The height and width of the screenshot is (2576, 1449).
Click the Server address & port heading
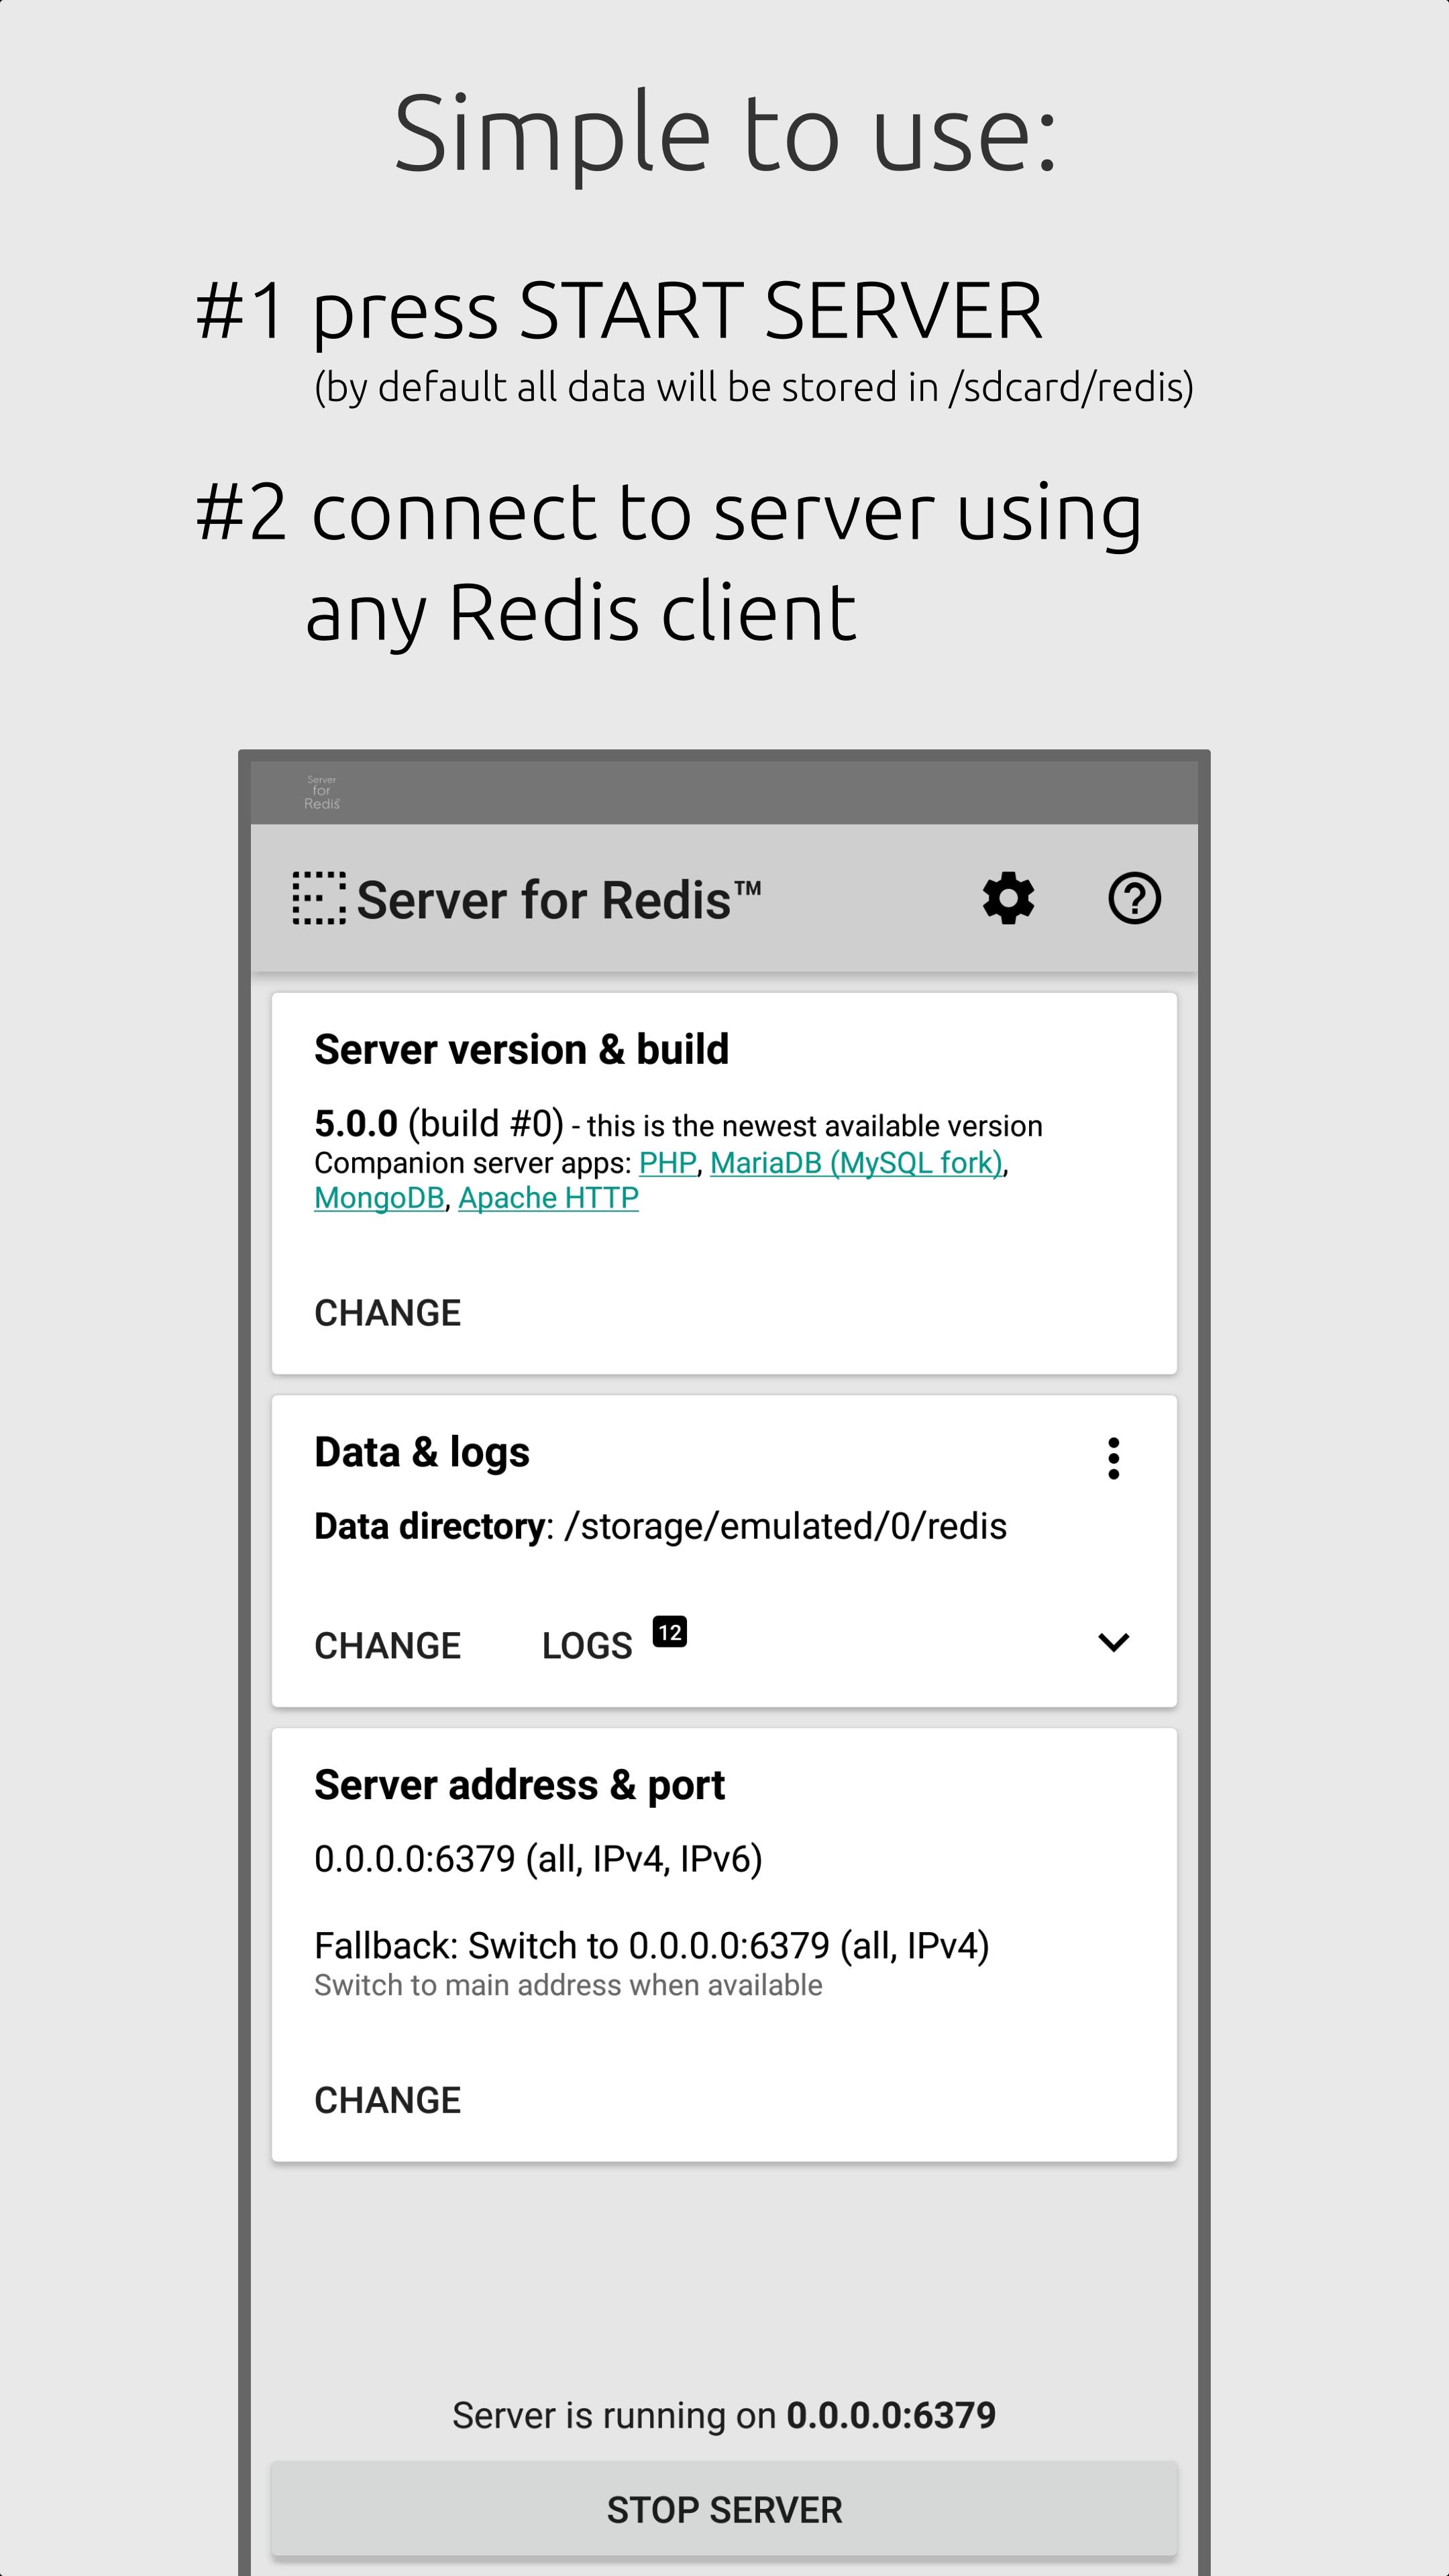(x=519, y=1786)
